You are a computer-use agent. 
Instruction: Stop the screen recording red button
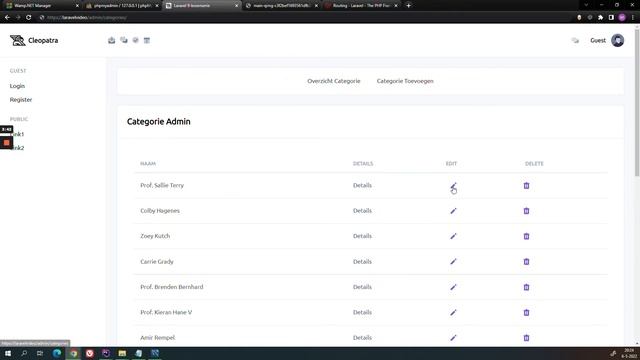pyautogui.click(x=7, y=143)
